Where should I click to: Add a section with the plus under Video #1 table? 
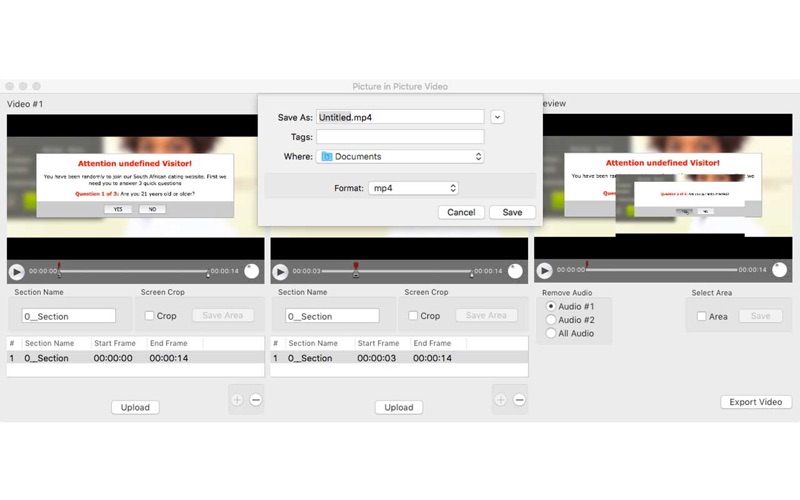(237, 400)
